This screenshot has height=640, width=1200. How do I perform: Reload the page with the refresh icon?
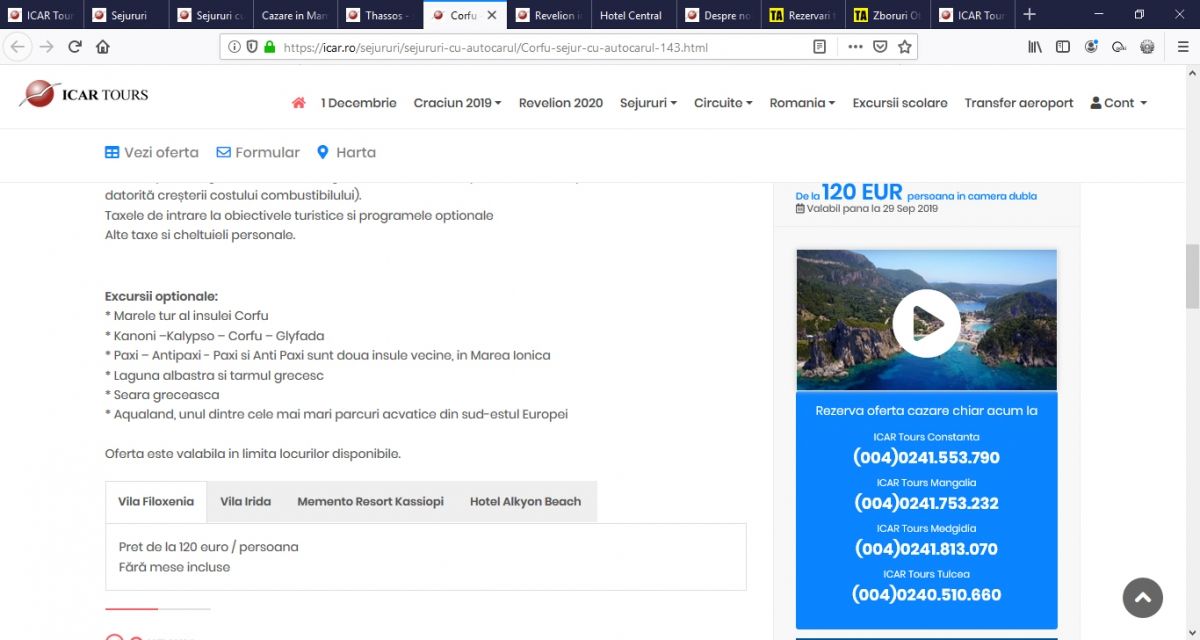[x=75, y=47]
